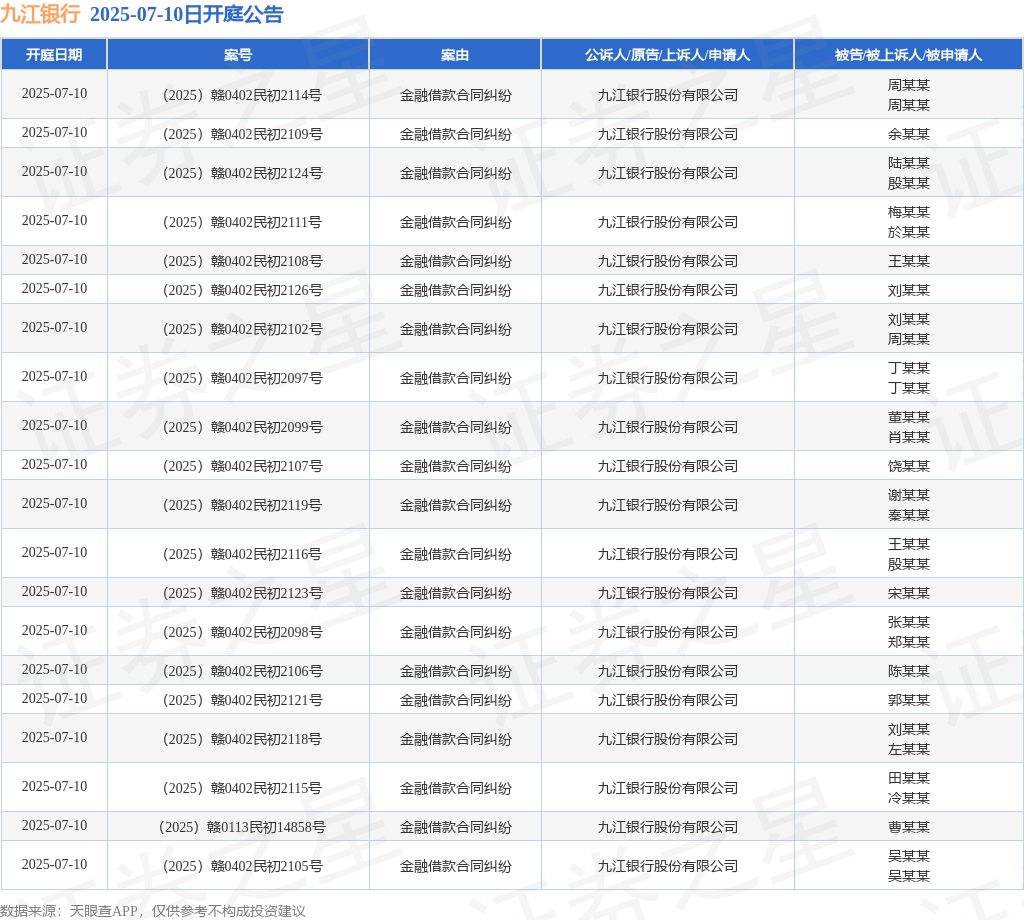The width and height of the screenshot is (1024, 920).
Task: Click the 公诉人/原告/上诉人/申请人 column header
Action: click(667, 55)
